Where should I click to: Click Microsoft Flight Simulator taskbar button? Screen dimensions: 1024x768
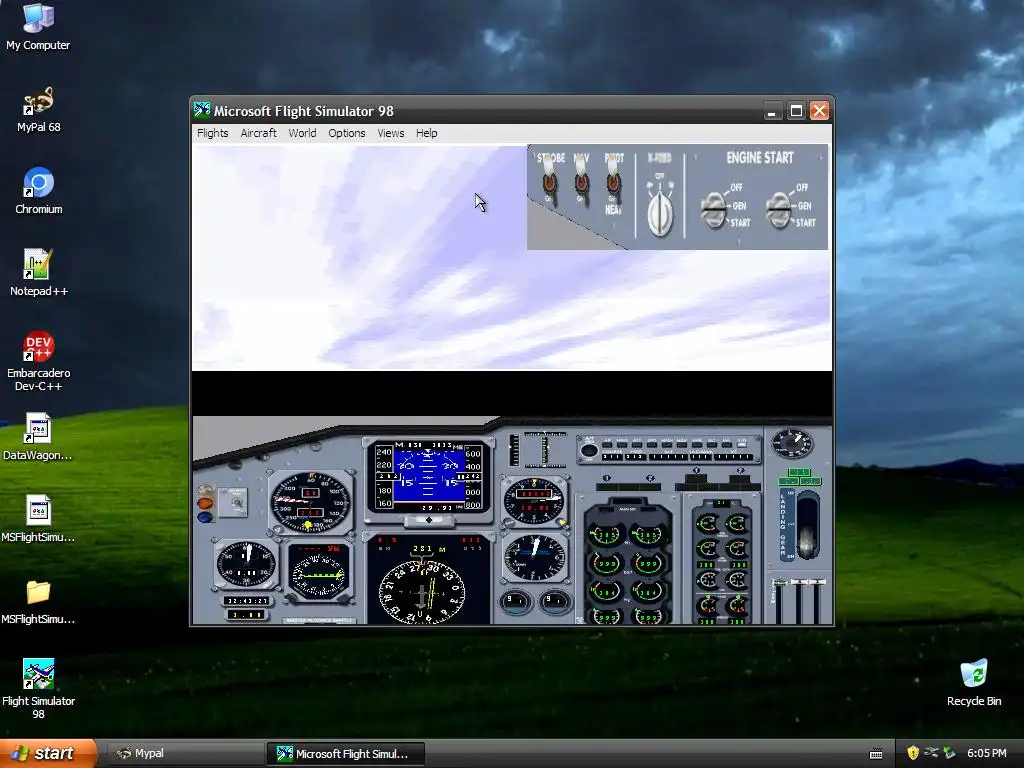click(345, 754)
